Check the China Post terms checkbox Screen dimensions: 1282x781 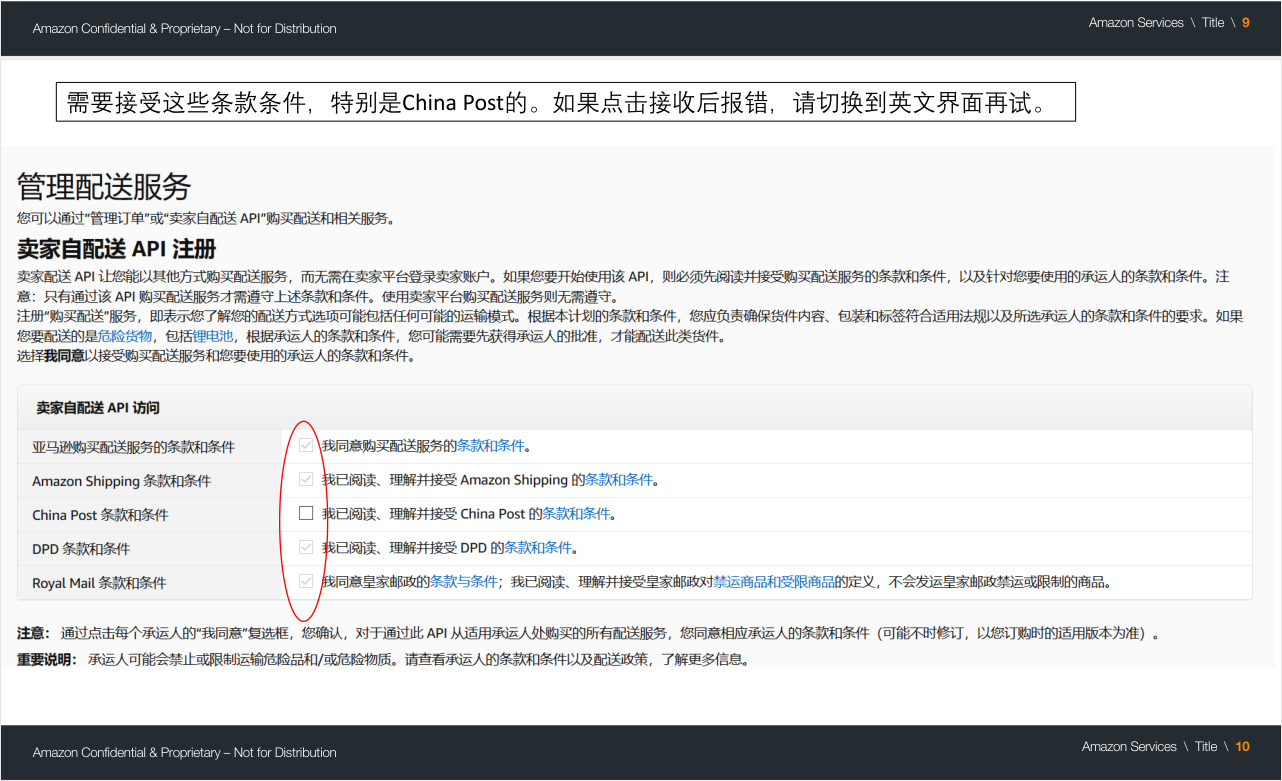306,513
